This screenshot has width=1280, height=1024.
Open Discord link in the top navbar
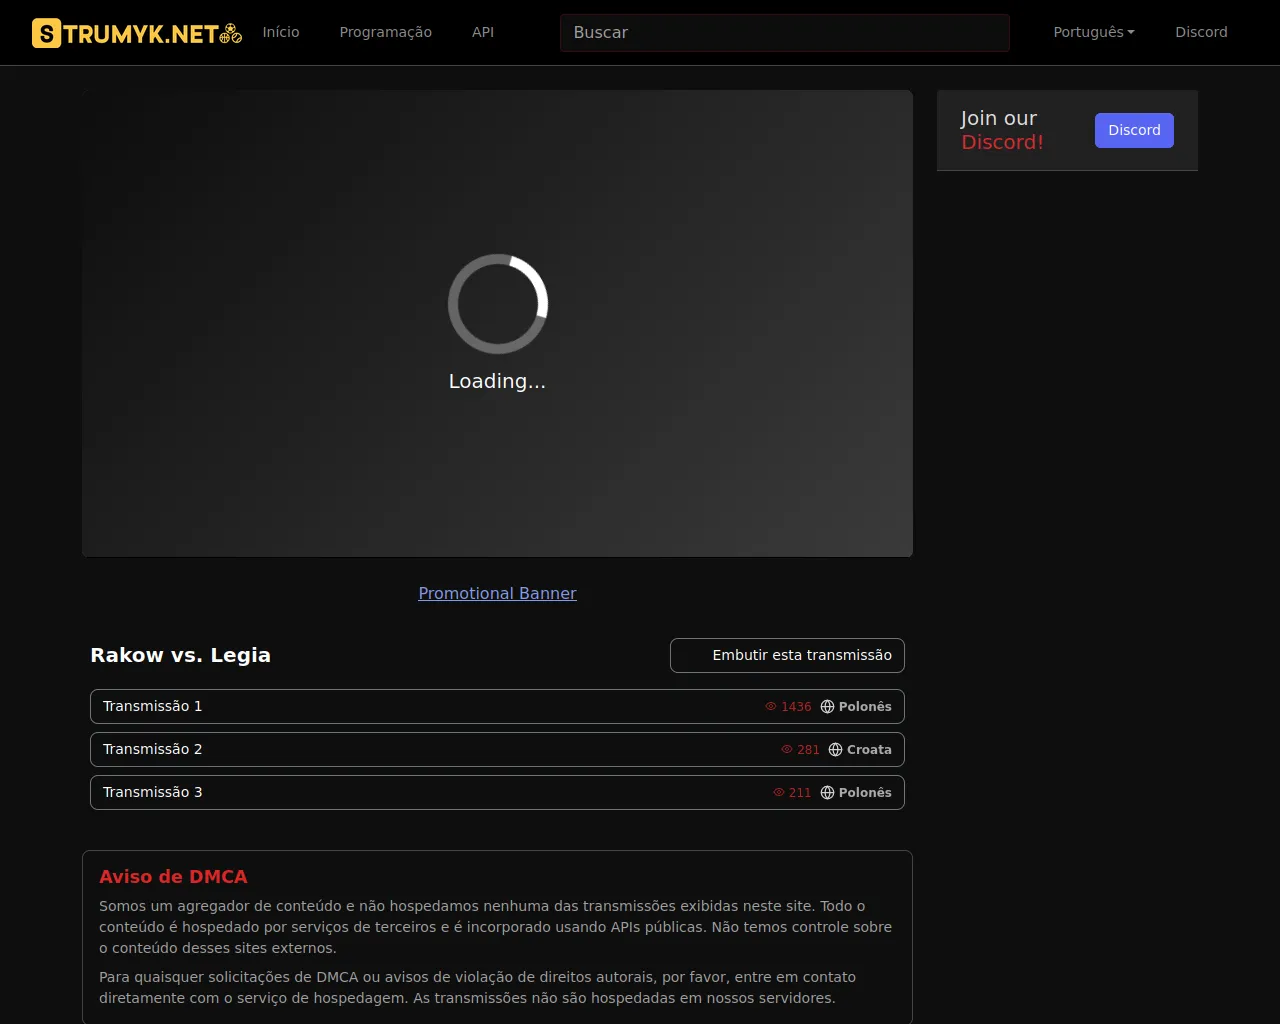(x=1201, y=32)
